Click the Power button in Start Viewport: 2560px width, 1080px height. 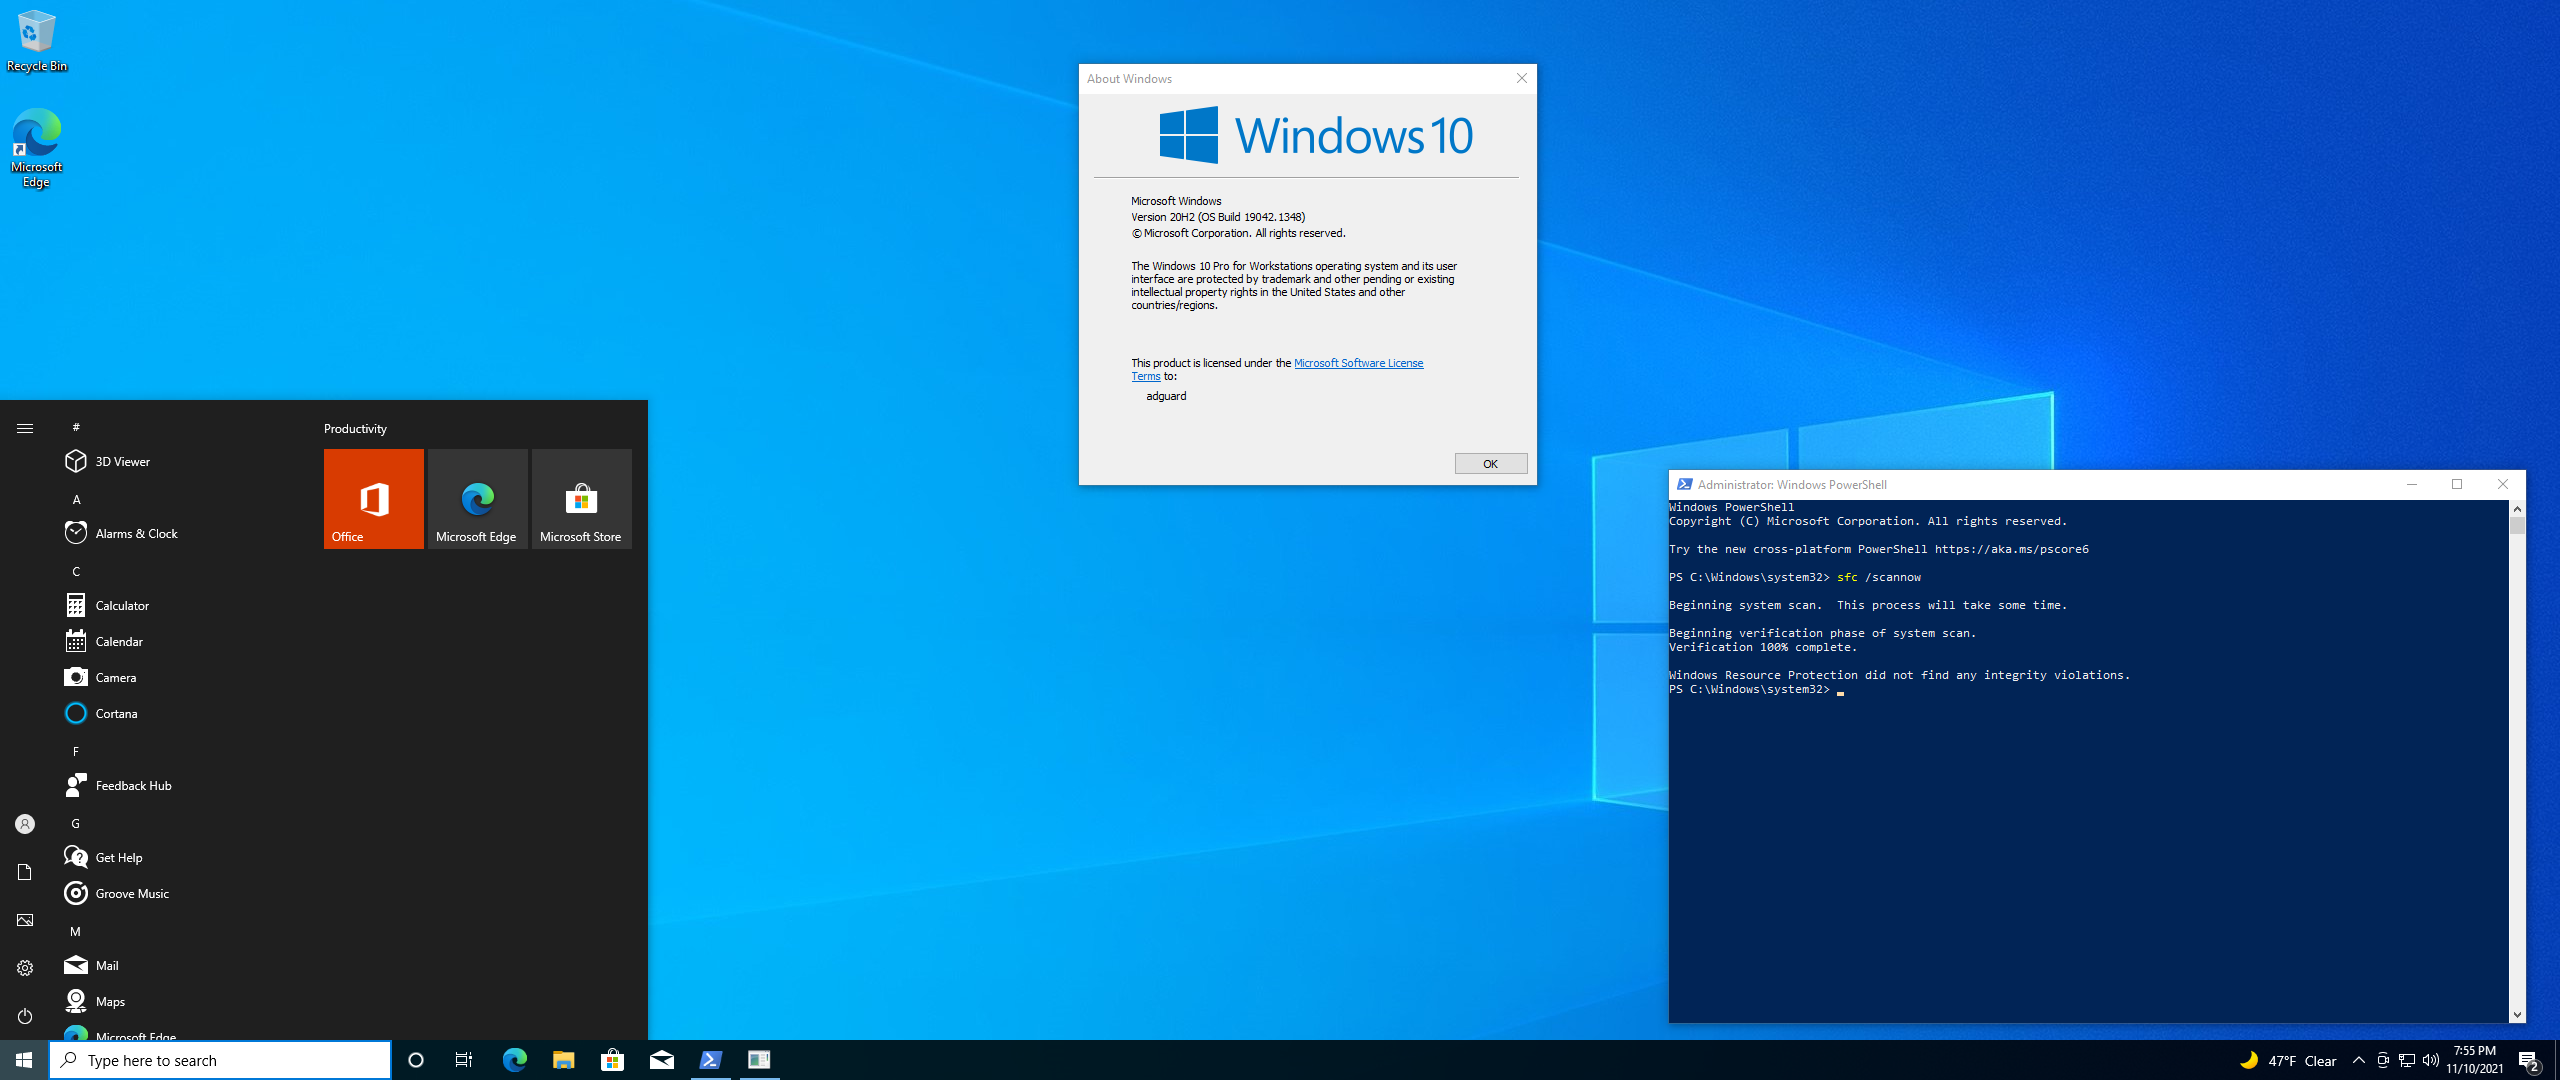(x=25, y=1016)
